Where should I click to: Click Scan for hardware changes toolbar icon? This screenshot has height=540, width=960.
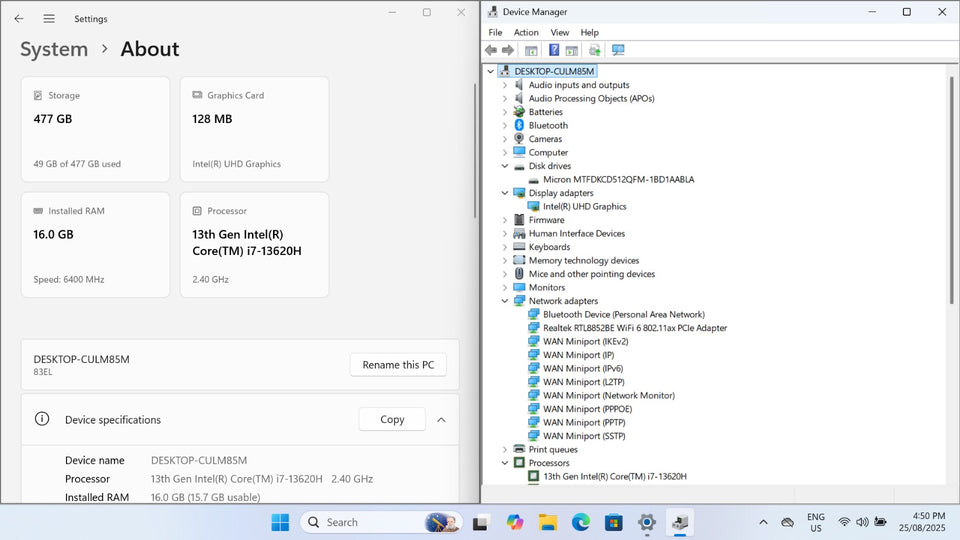(x=618, y=50)
